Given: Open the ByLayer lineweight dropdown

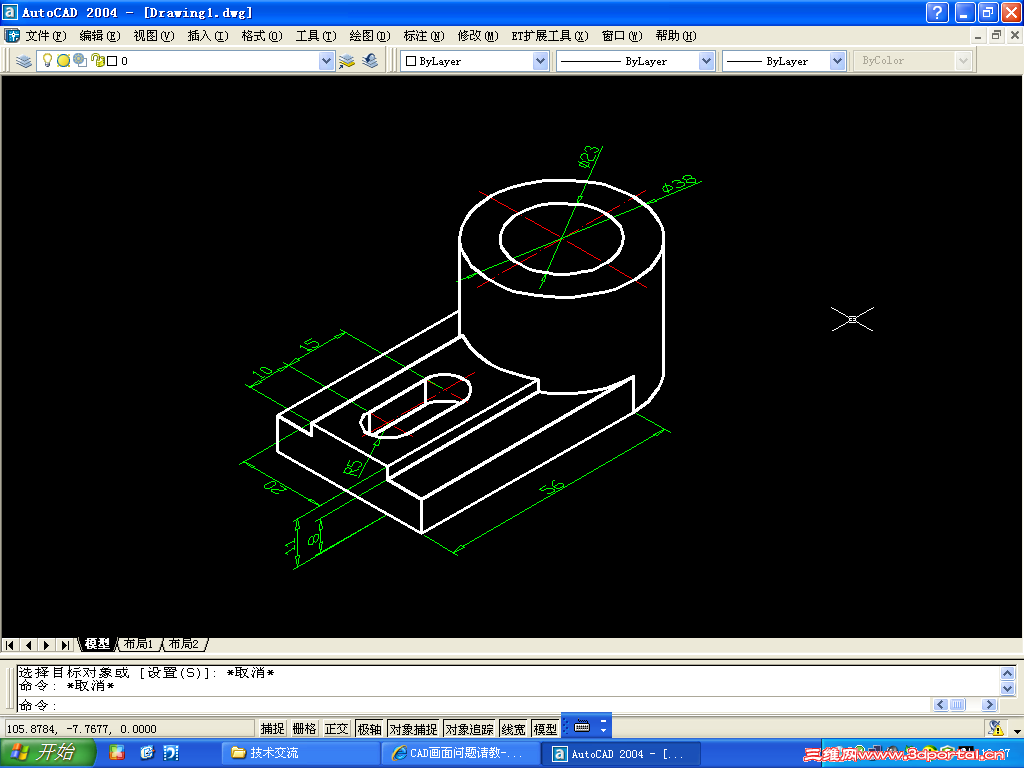Looking at the screenshot, I should 837,61.
